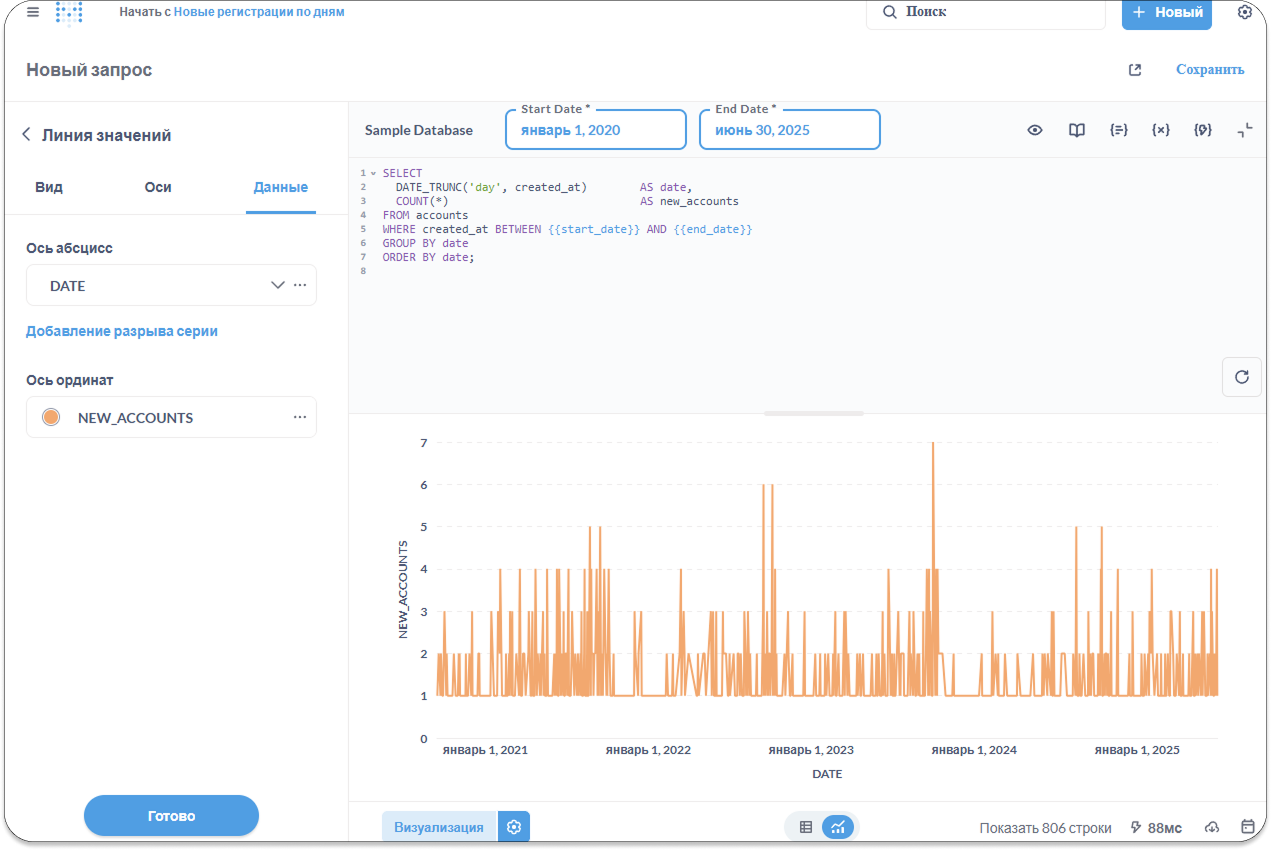Open the hamburger sidebar menu

coord(33,12)
